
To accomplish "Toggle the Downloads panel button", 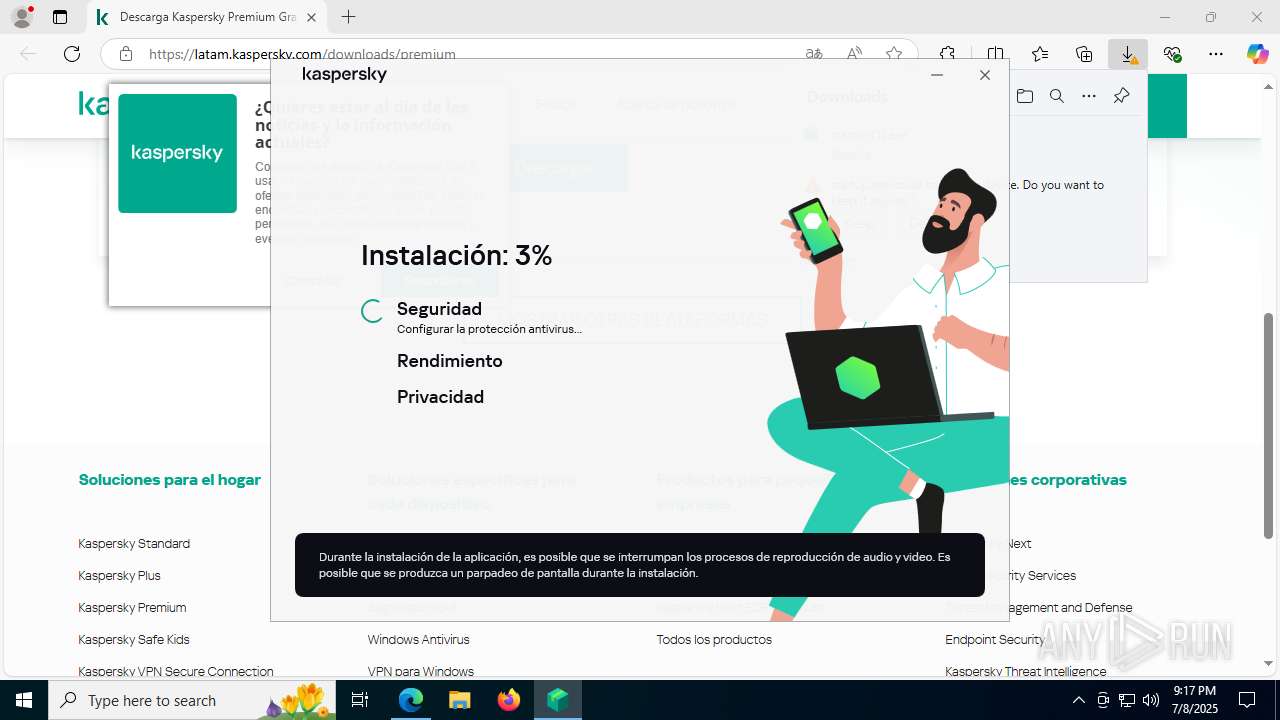I will (1128, 54).
